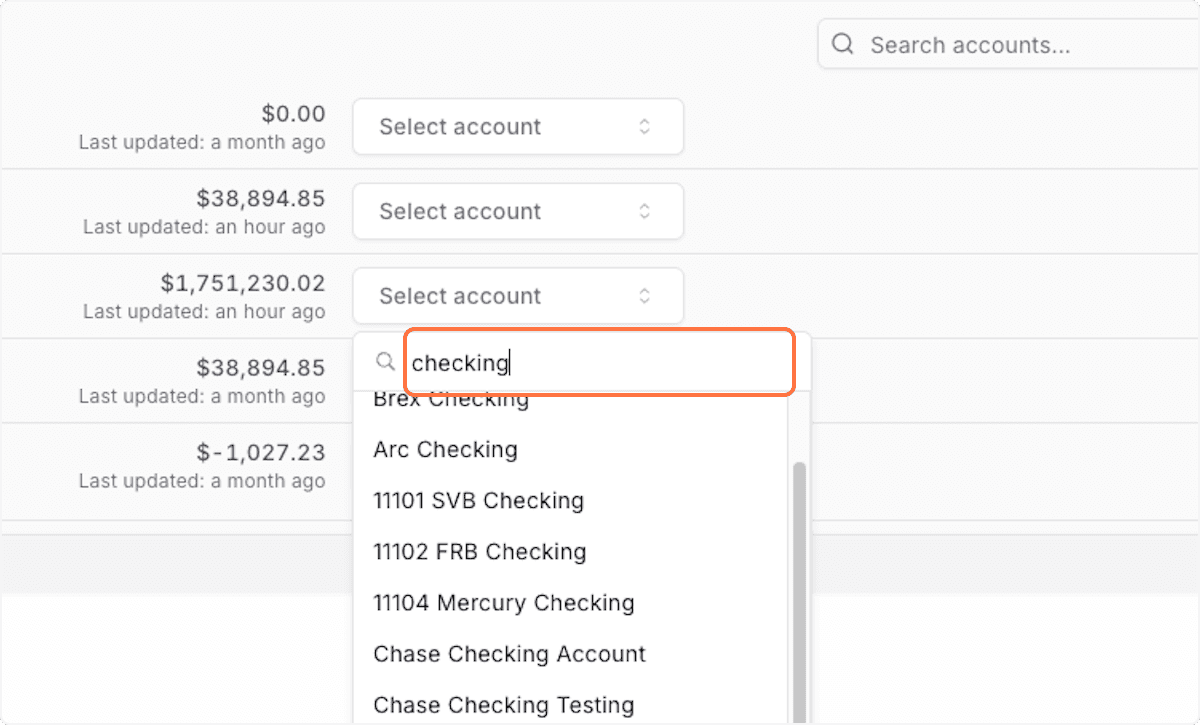Click the magnifying glass in the dropdown search
This screenshot has height=725, width=1200.
click(x=385, y=362)
